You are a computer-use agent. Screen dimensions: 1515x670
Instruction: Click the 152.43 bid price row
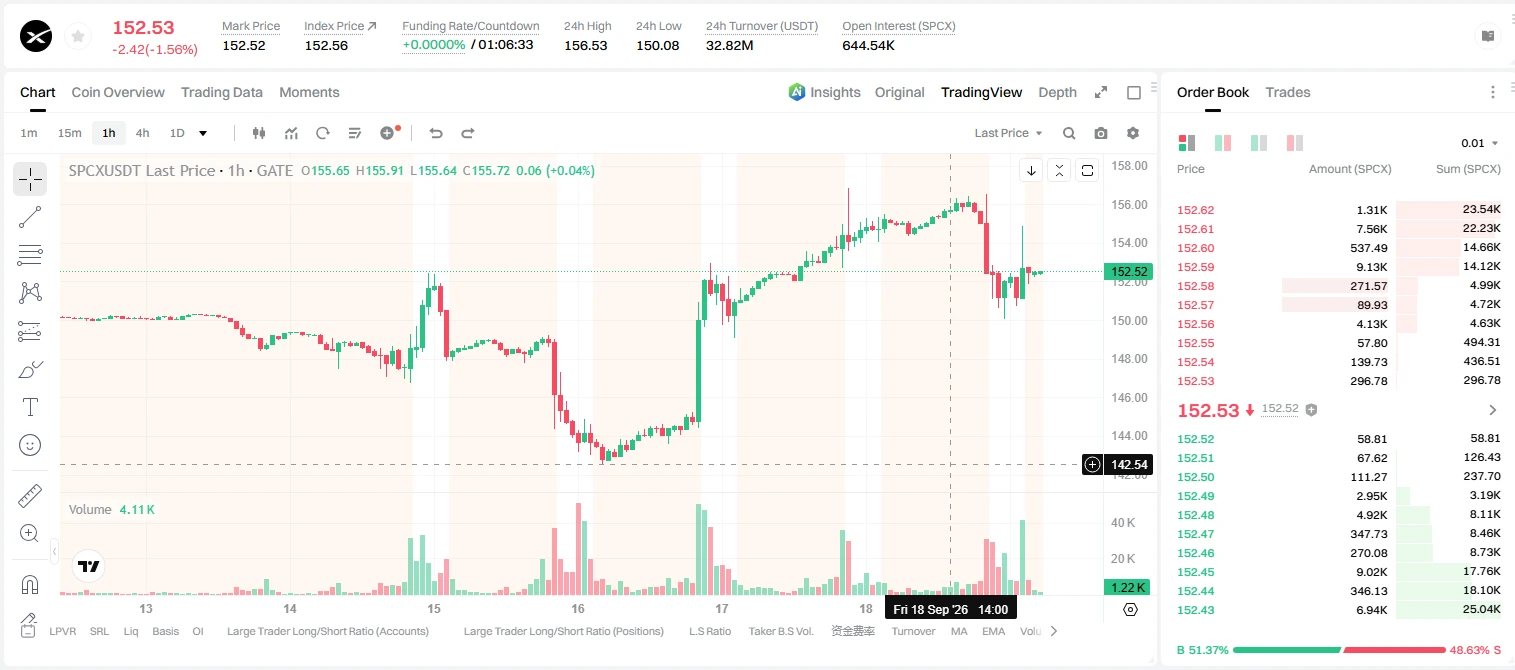point(1339,610)
